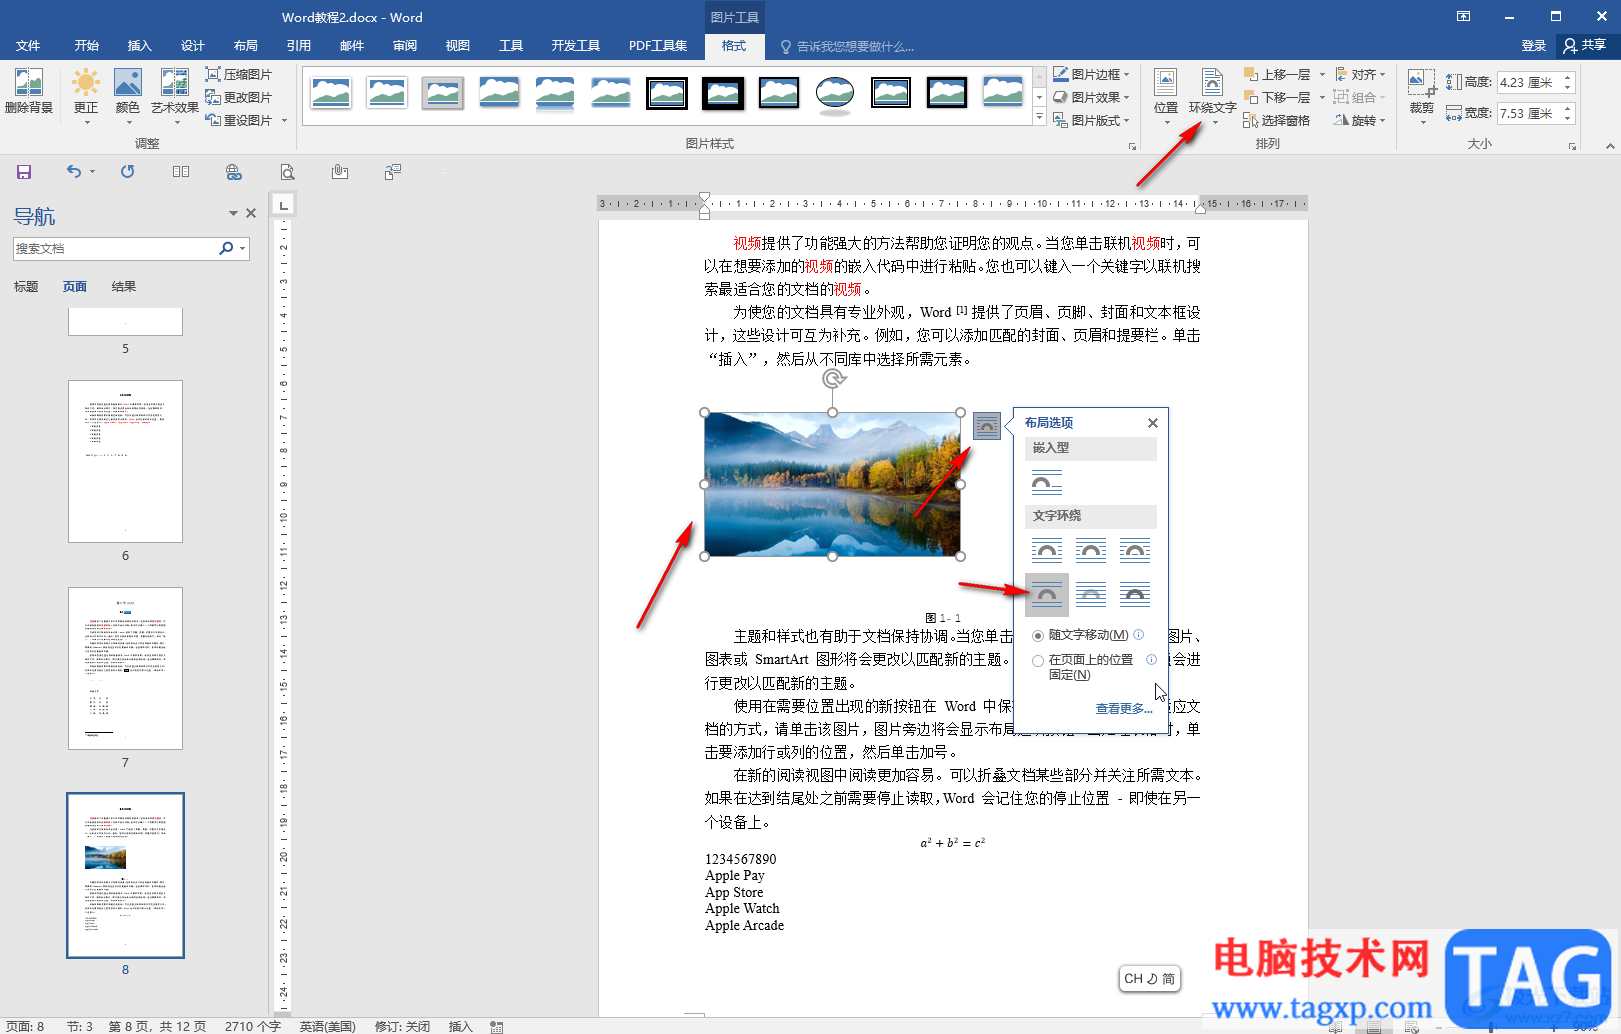Switch to the 插入 (Insert) ribbon tab
Viewport: 1621px width, 1034px height.
point(139,46)
